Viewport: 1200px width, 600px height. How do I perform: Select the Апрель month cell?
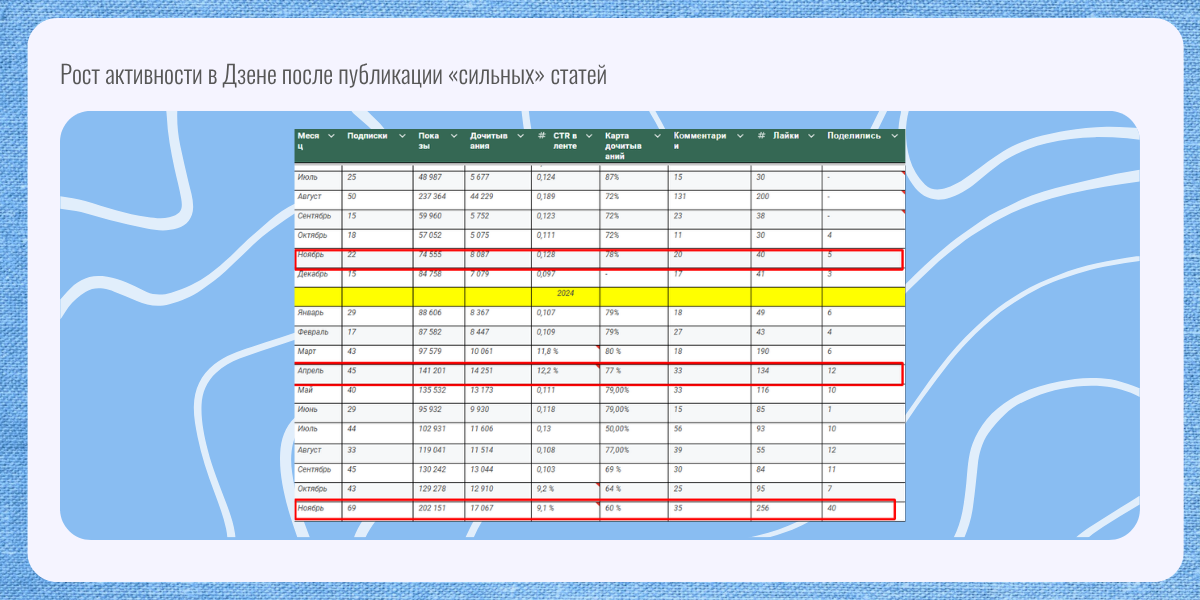(318, 371)
